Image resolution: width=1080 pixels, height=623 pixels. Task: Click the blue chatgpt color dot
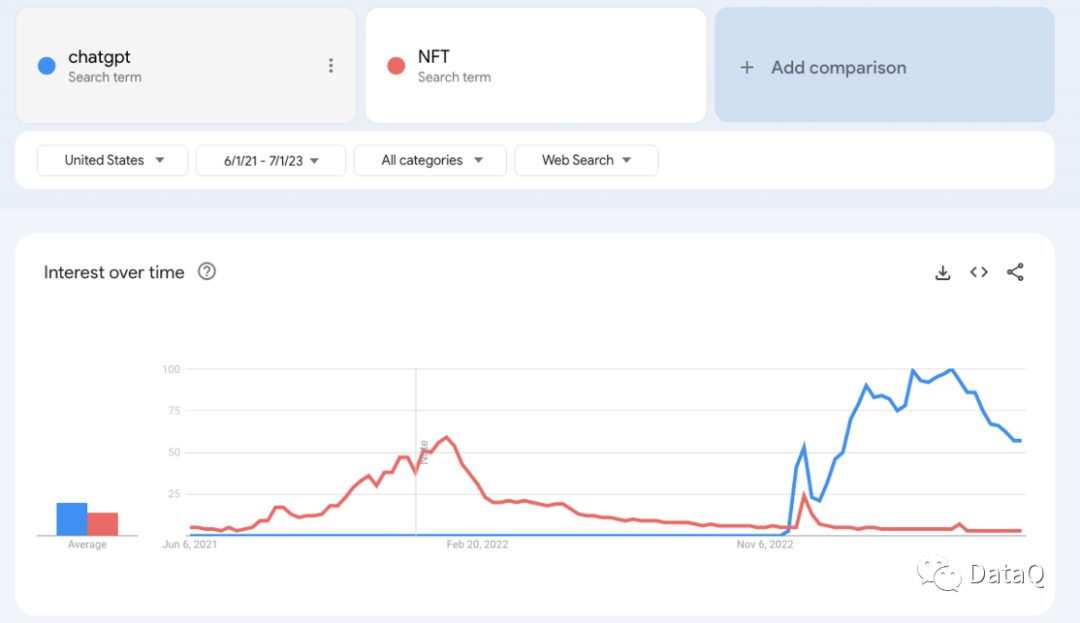tap(47, 66)
